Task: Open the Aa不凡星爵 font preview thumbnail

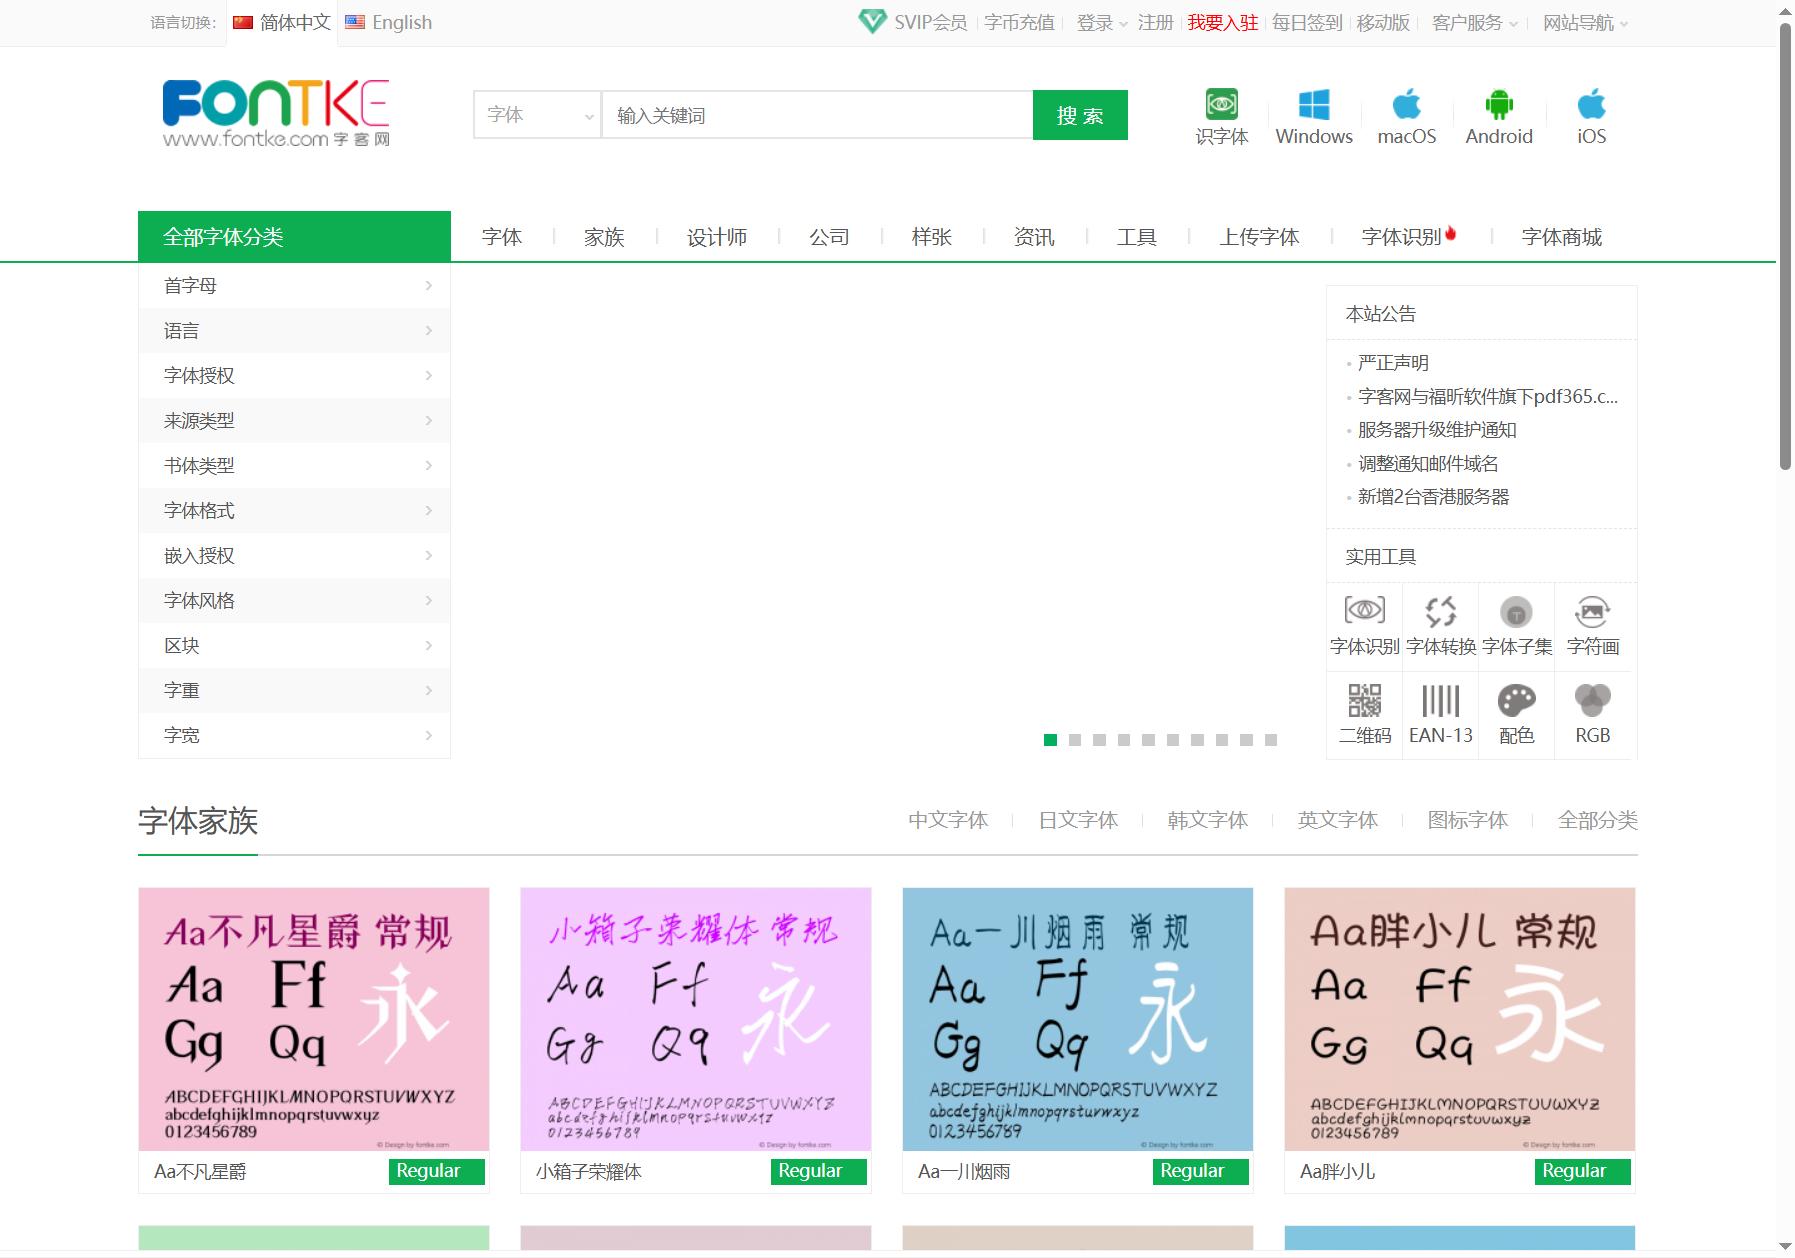Action: pos(314,1019)
